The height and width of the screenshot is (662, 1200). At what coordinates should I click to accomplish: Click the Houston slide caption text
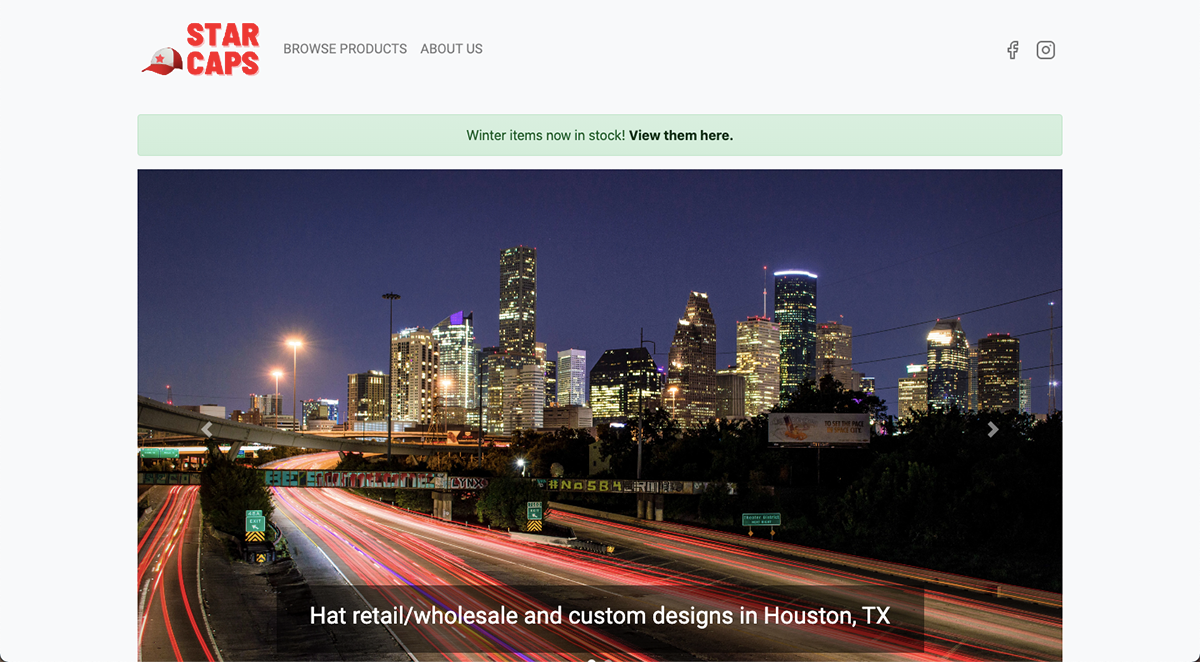(x=599, y=615)
